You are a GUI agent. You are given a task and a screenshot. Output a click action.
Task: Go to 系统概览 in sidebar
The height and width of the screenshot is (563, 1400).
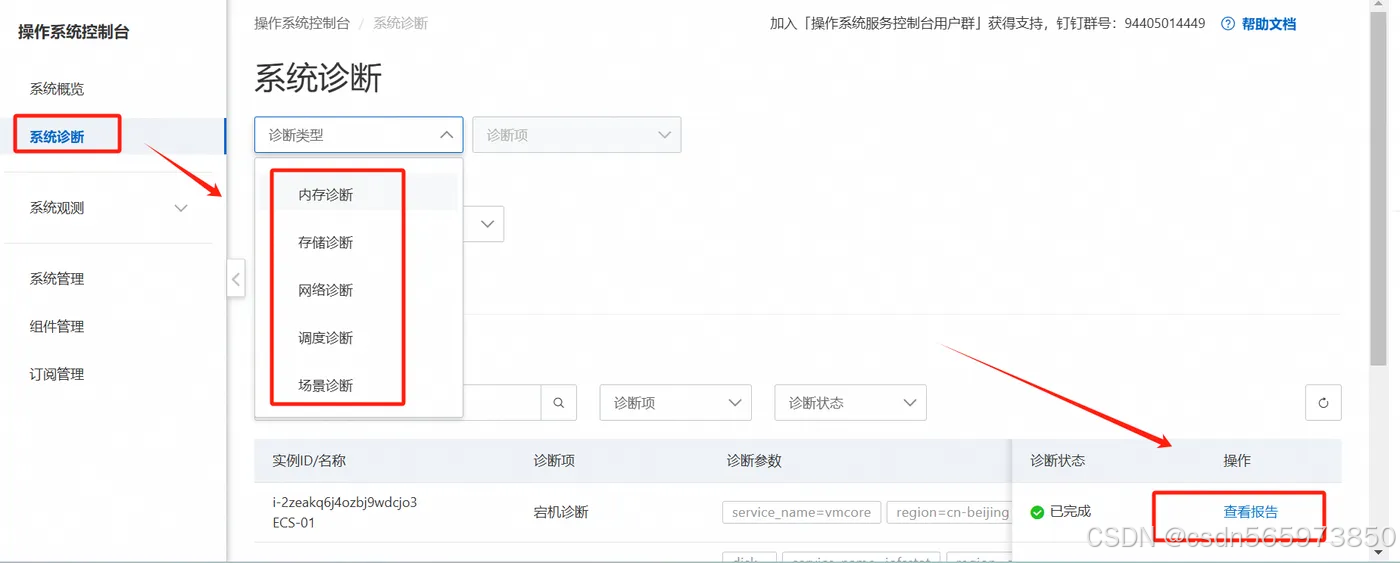[57, 89]
